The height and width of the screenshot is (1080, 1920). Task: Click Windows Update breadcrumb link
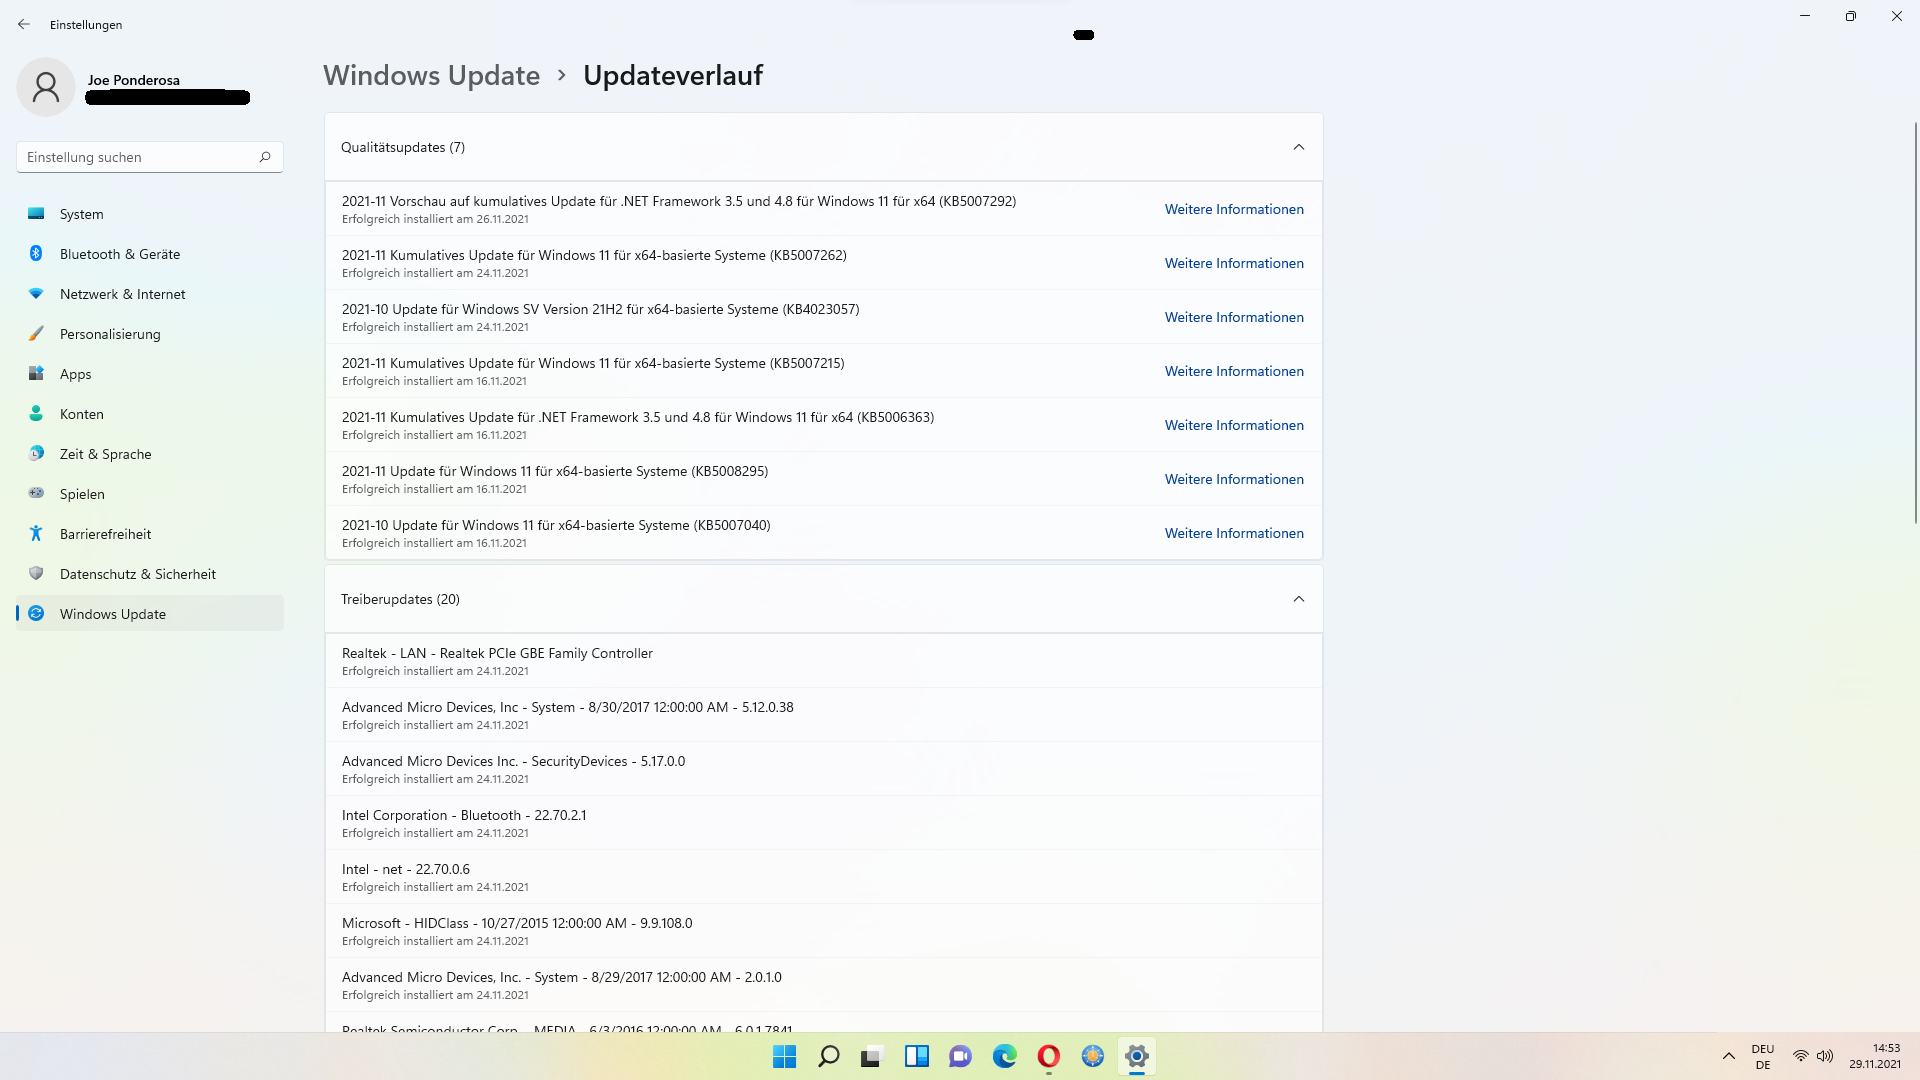coord(431,75)
